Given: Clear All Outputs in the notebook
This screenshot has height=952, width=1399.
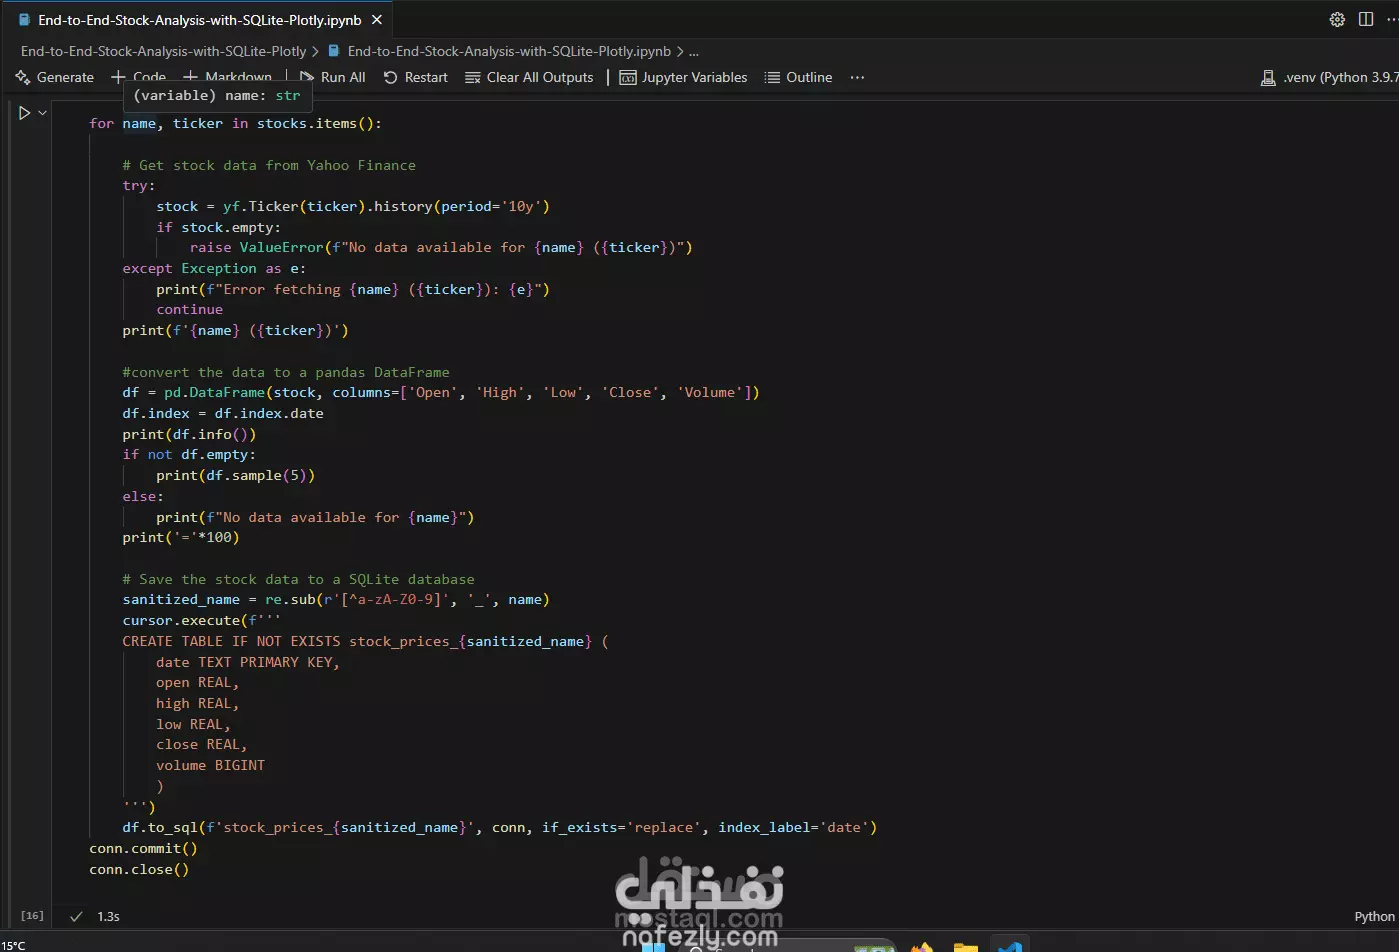Looking at the screenshot, I should tap(529, 77).
